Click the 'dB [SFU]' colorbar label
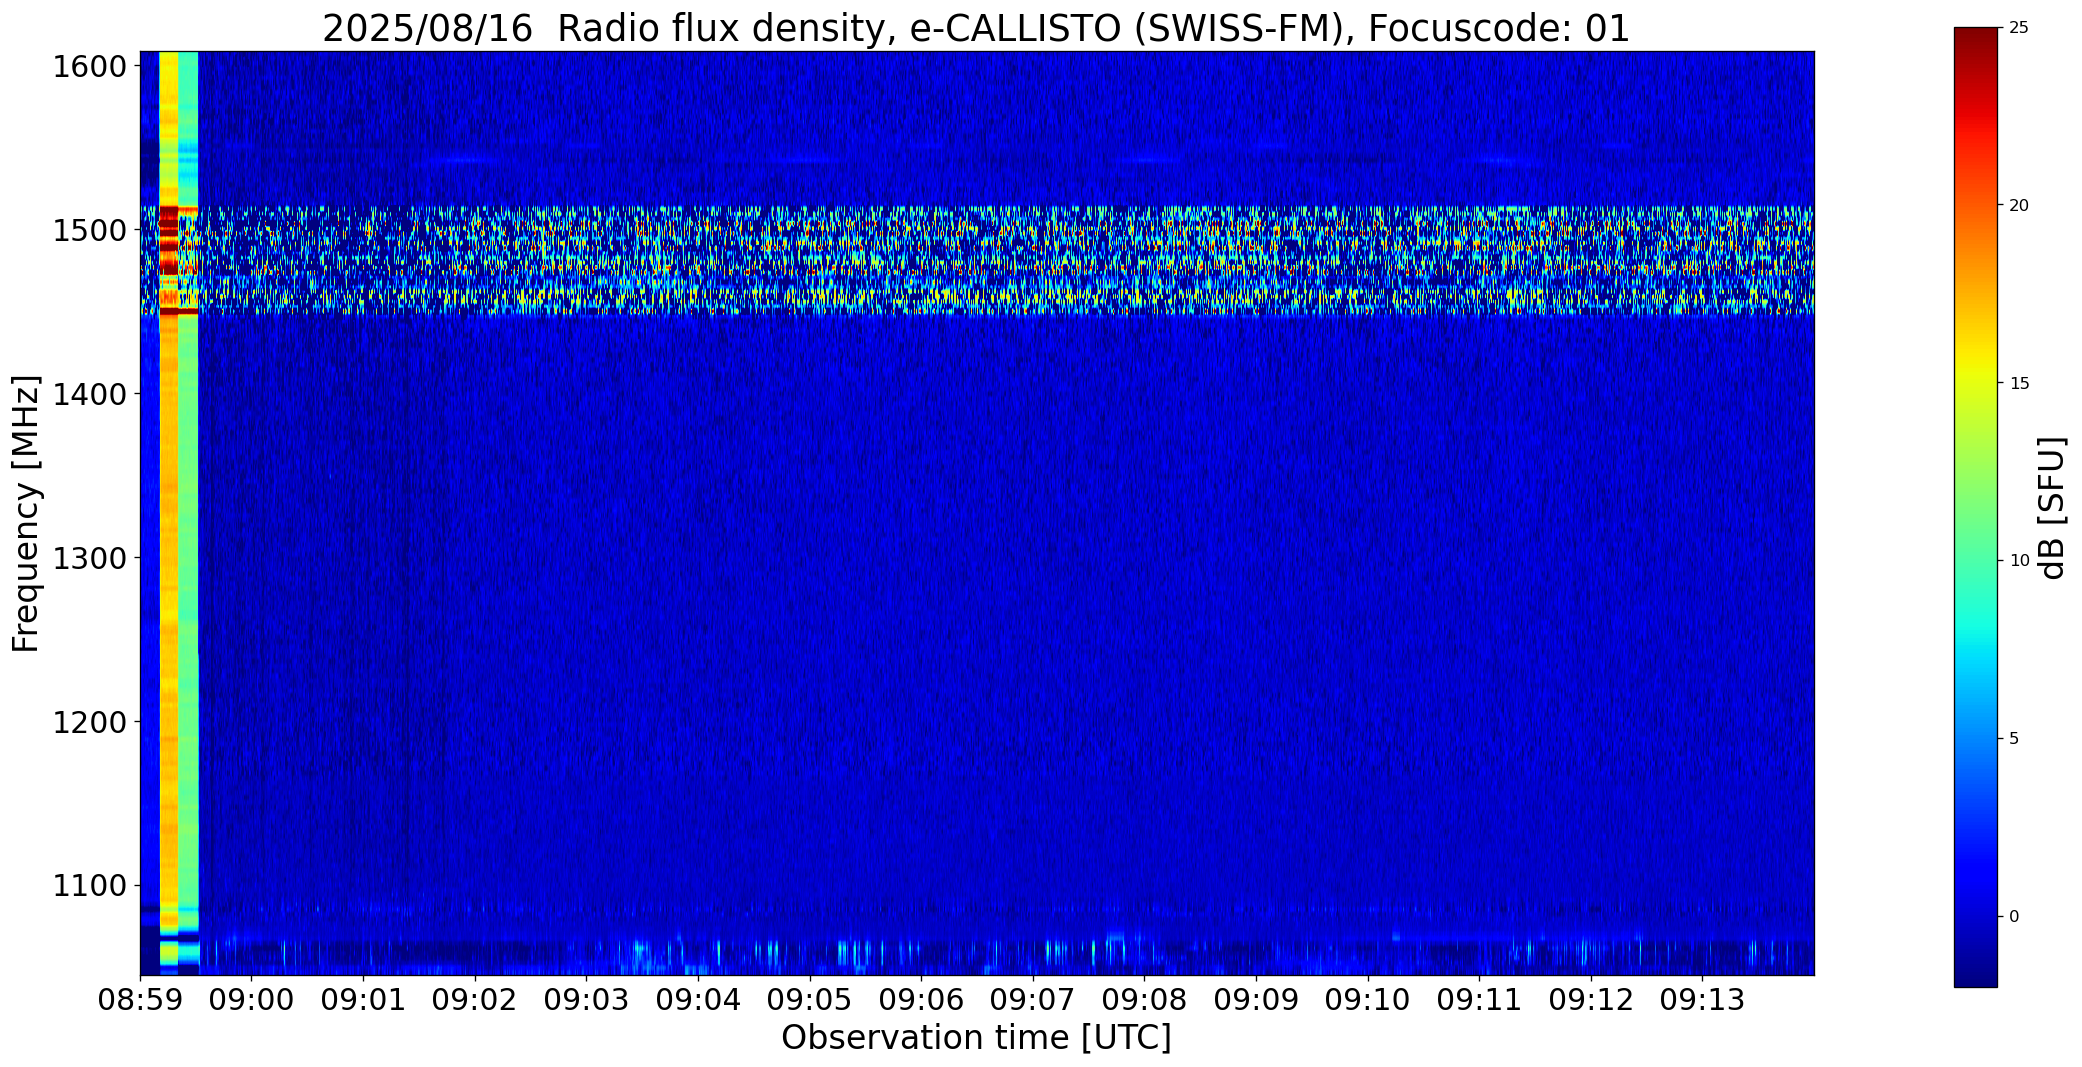 pos(2052,508)
